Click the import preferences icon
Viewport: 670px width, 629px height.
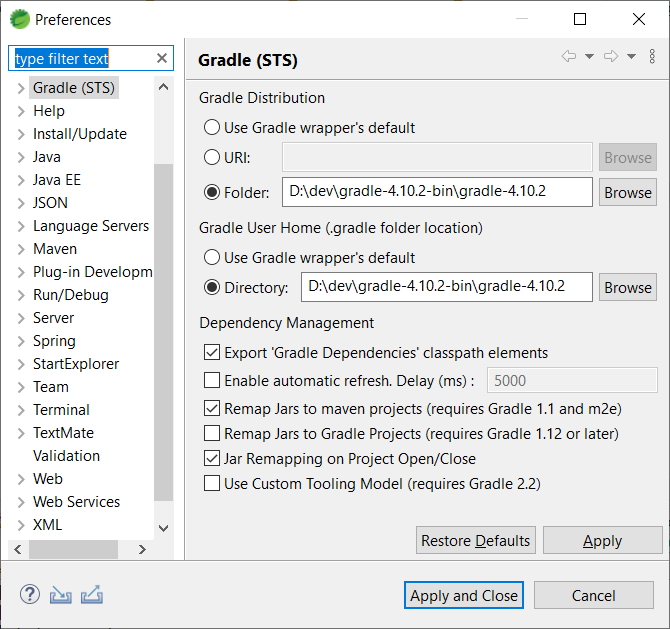[61, 595]
